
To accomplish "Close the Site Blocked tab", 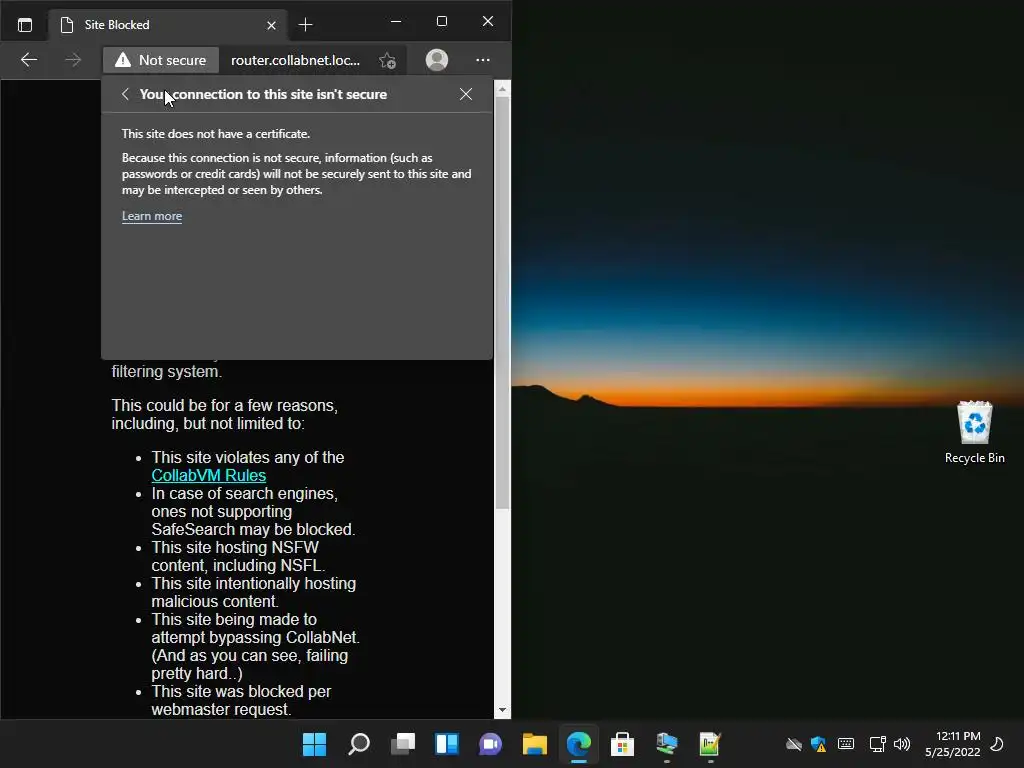I will (x=272, y=25).
